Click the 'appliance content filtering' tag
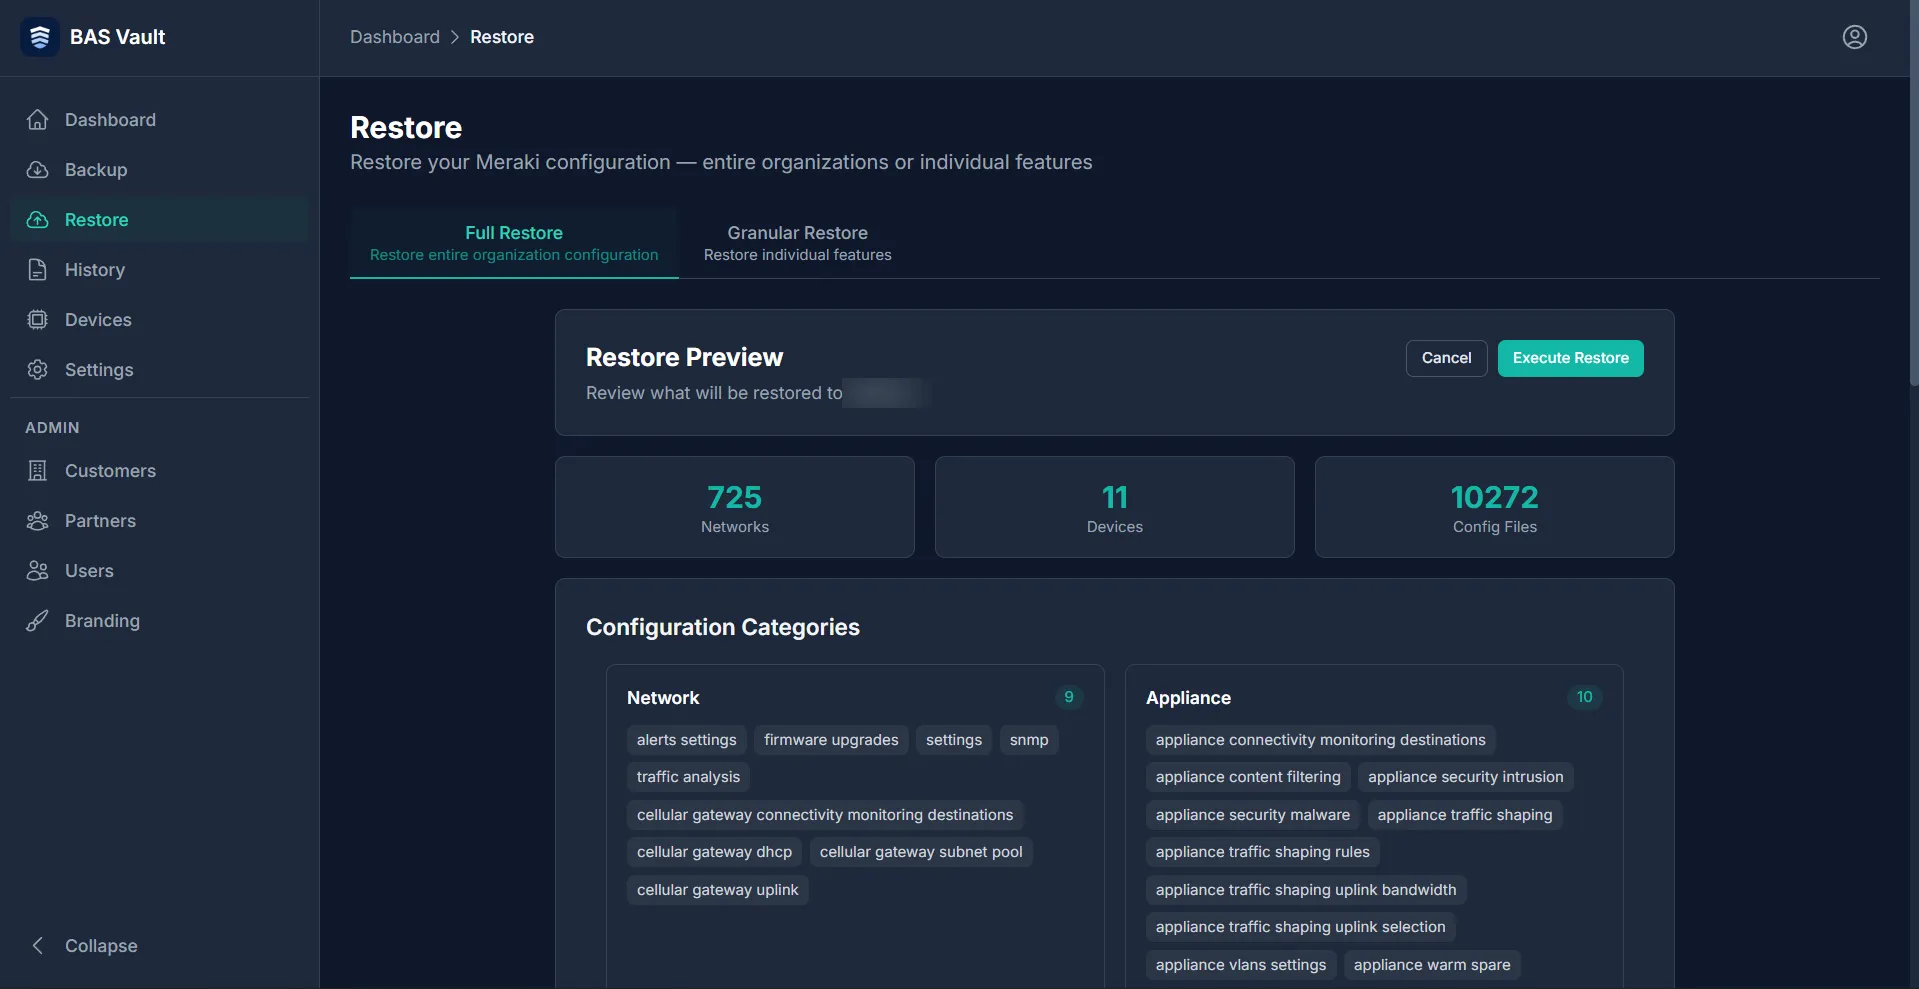The width and height of the screenshot is (1919, 989). click(1248, 777)
